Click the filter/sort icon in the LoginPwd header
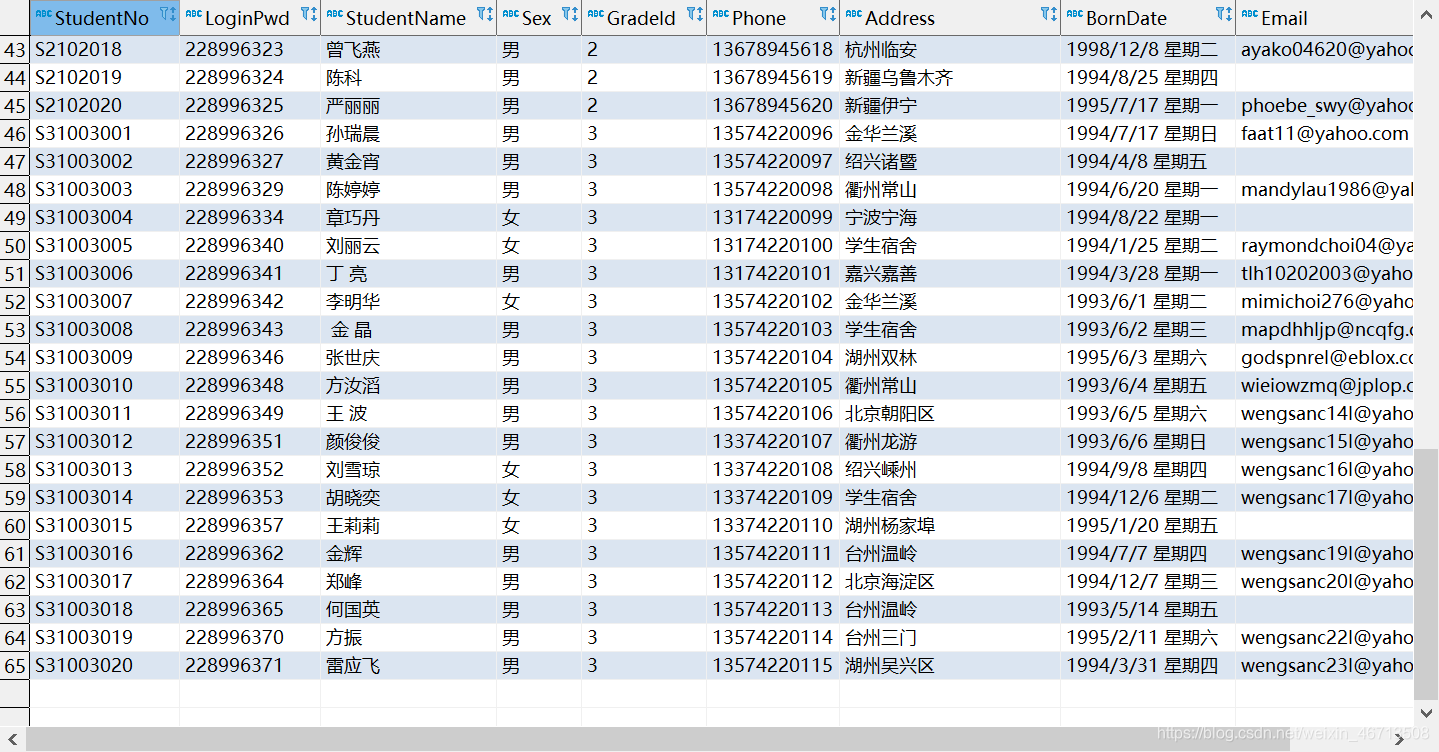 [x=309, y=15]
